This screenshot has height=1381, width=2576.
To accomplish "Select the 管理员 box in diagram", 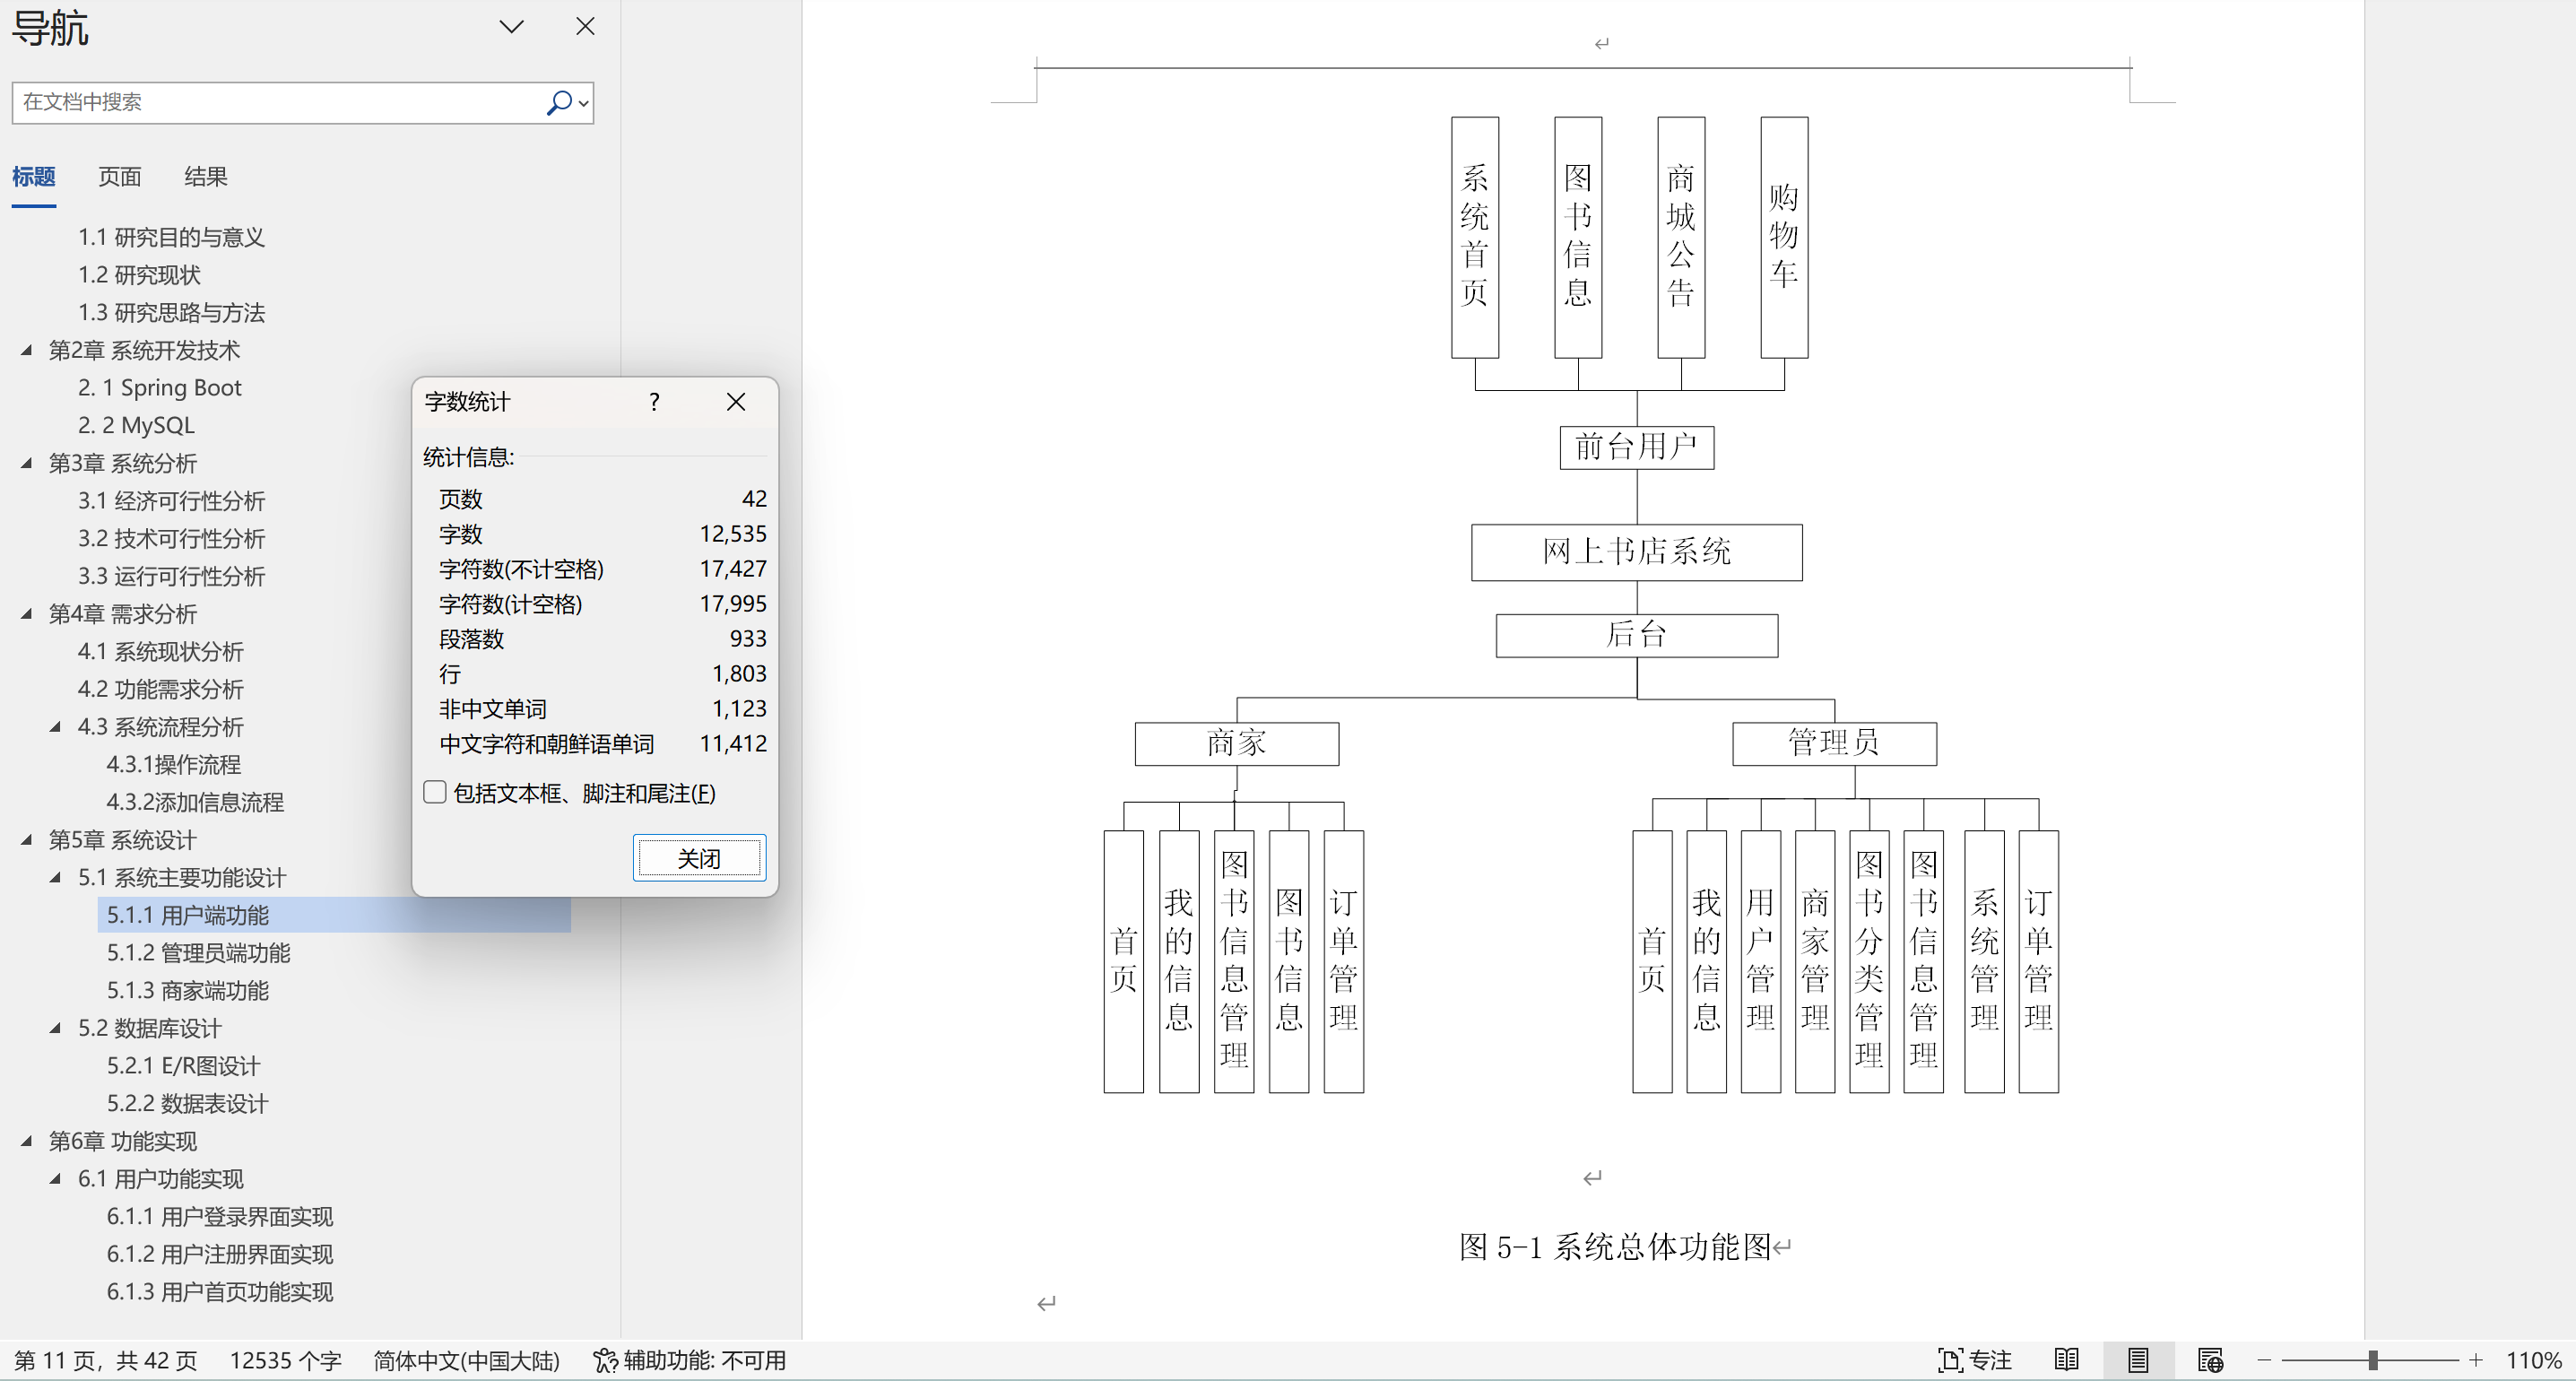I will click(1834, 743).
